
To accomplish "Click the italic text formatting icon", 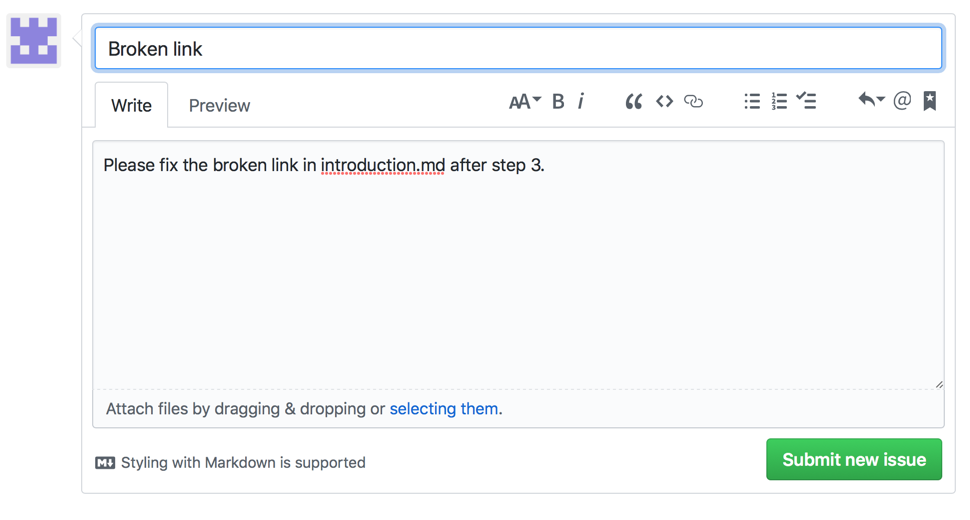I will pos(581,101).
